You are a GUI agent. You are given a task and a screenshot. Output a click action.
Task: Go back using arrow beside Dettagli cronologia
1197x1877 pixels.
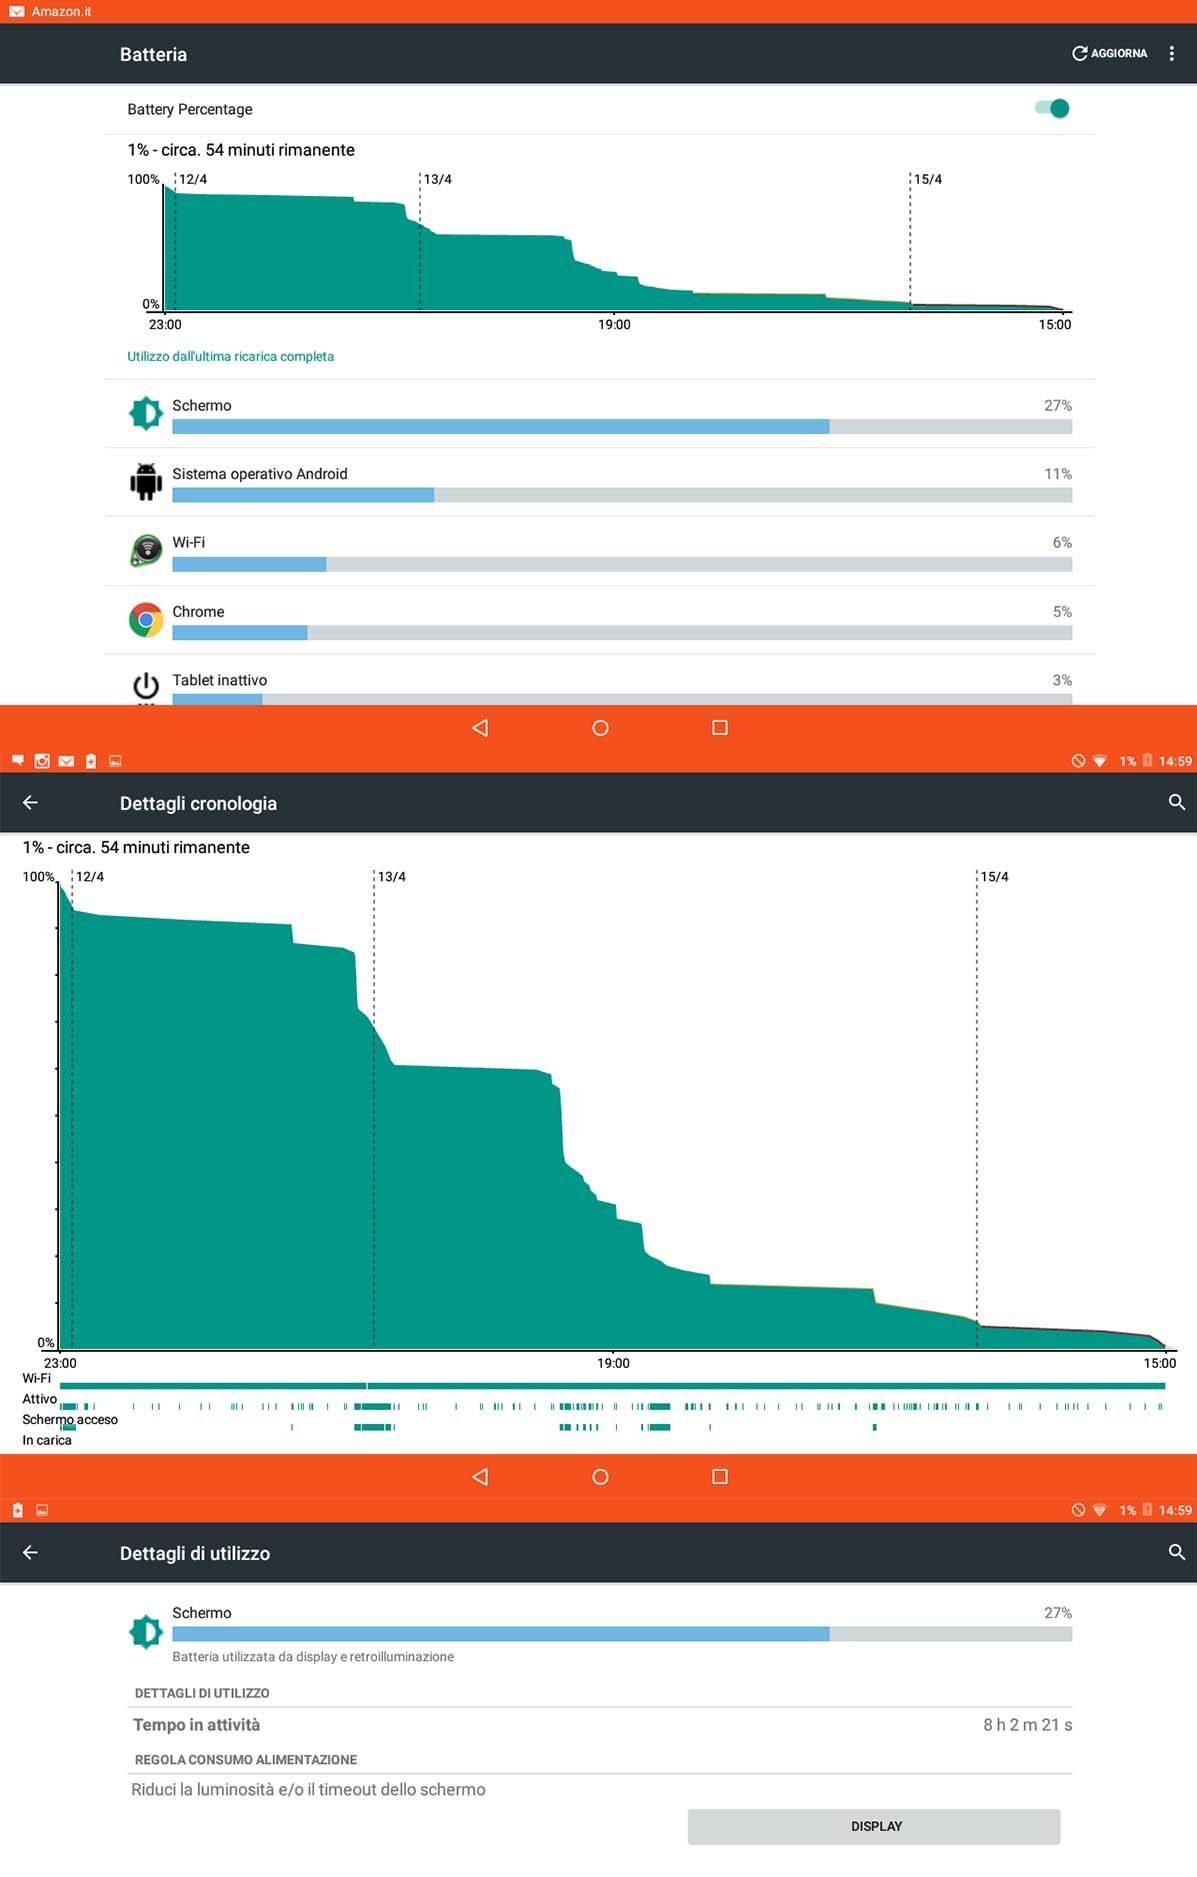[30, 803]
